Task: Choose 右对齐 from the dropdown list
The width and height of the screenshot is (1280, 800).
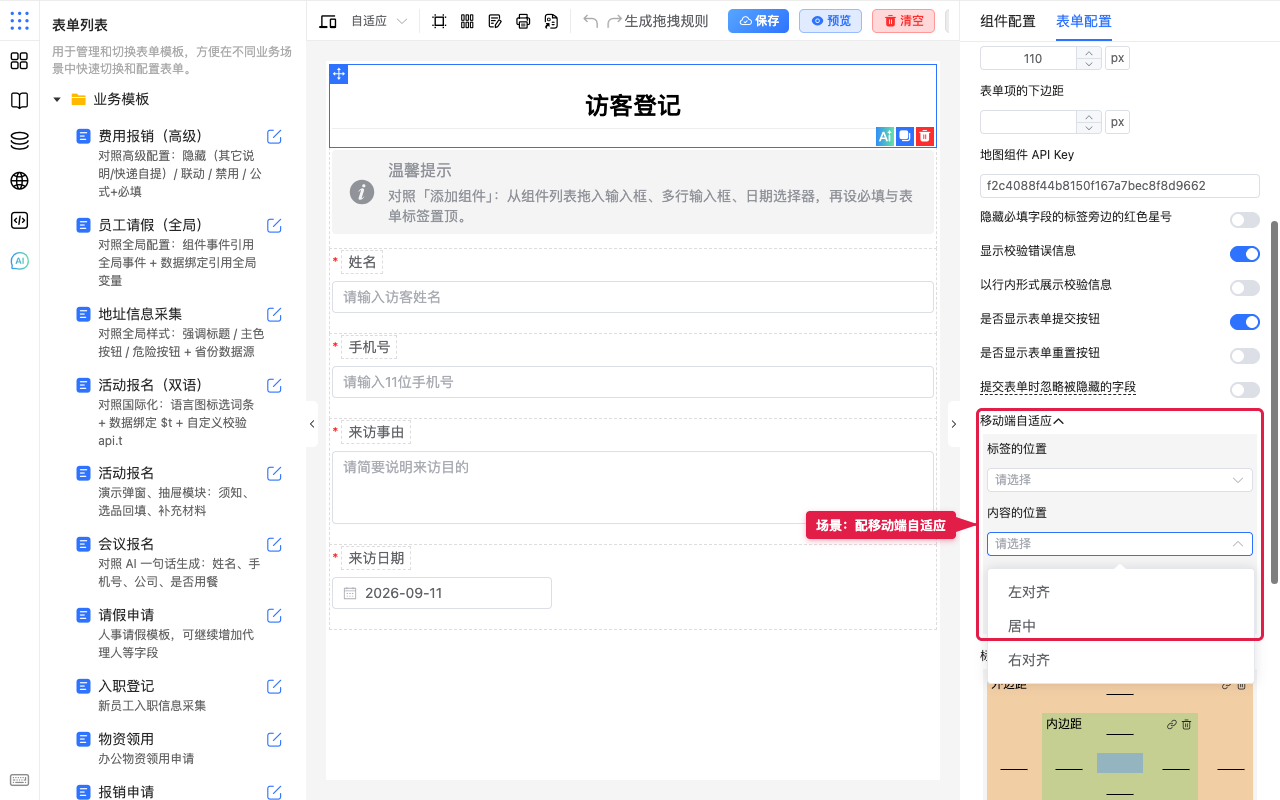Action: click(1120, 660)
